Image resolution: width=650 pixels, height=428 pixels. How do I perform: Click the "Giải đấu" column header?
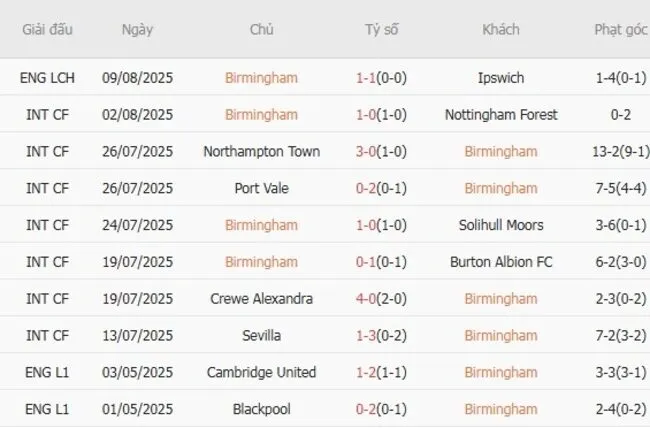pos(46,29)
